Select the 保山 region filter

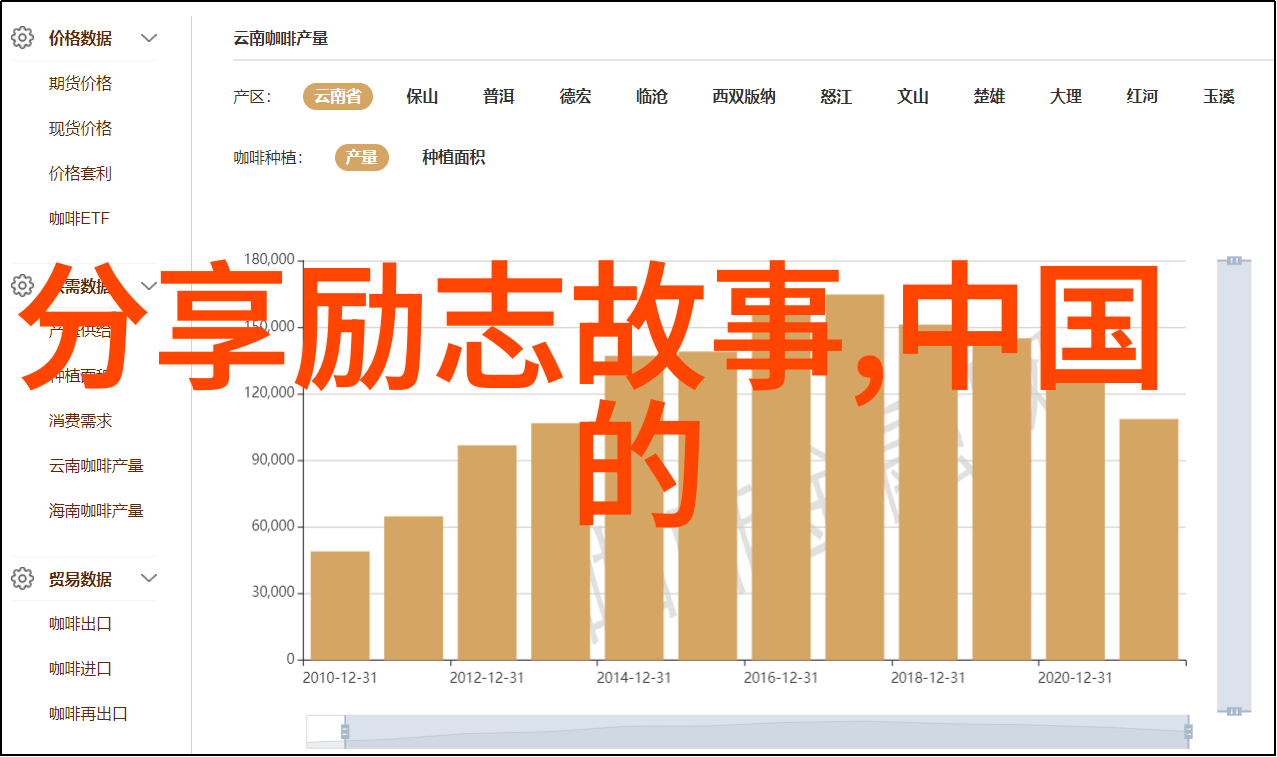tap(422, 97)
